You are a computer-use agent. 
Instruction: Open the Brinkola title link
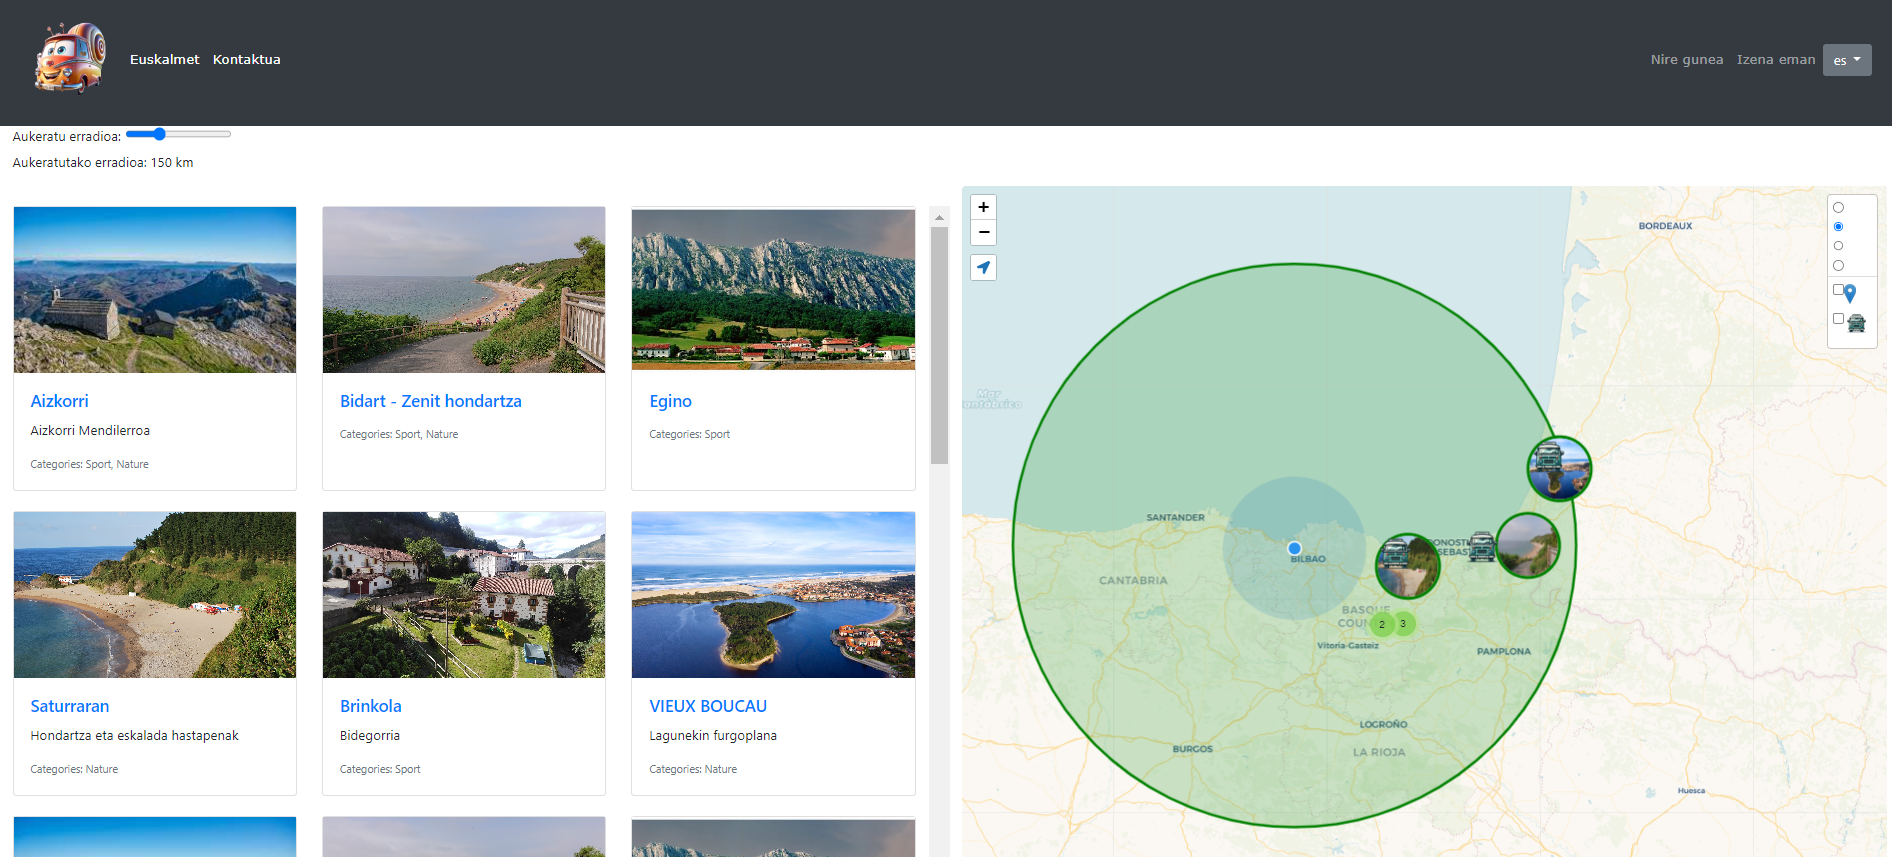click(x=371, y=706)
